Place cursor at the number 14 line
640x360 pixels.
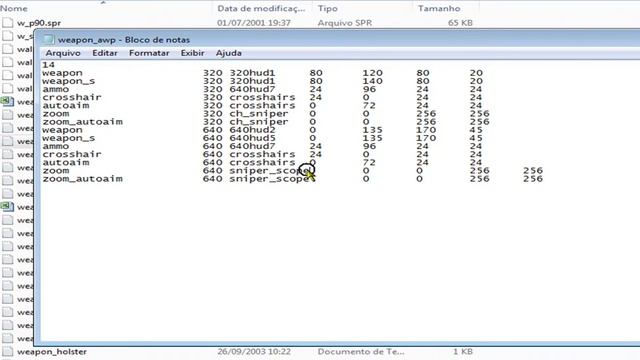[x=48, y=65]
